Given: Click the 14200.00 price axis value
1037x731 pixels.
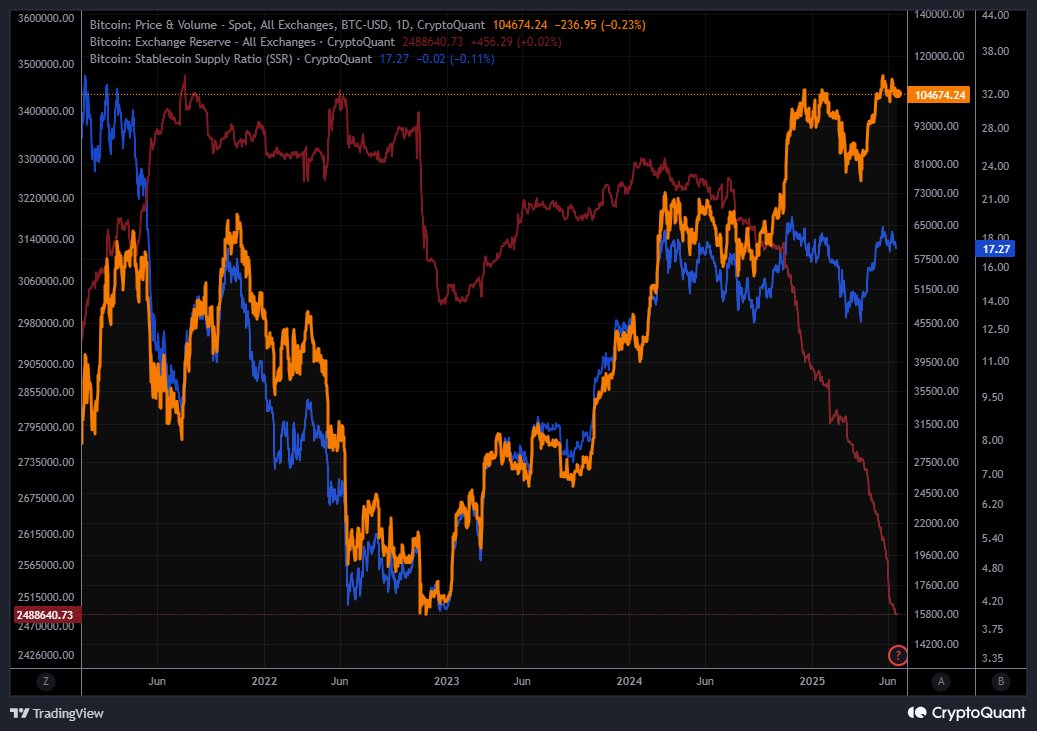Looking at the screenshot, I should click(936, 644).
